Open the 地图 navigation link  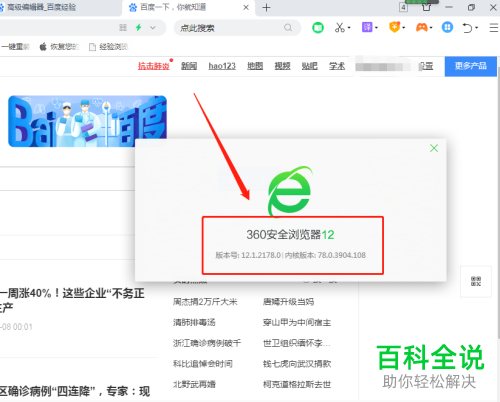pos(255,66)
